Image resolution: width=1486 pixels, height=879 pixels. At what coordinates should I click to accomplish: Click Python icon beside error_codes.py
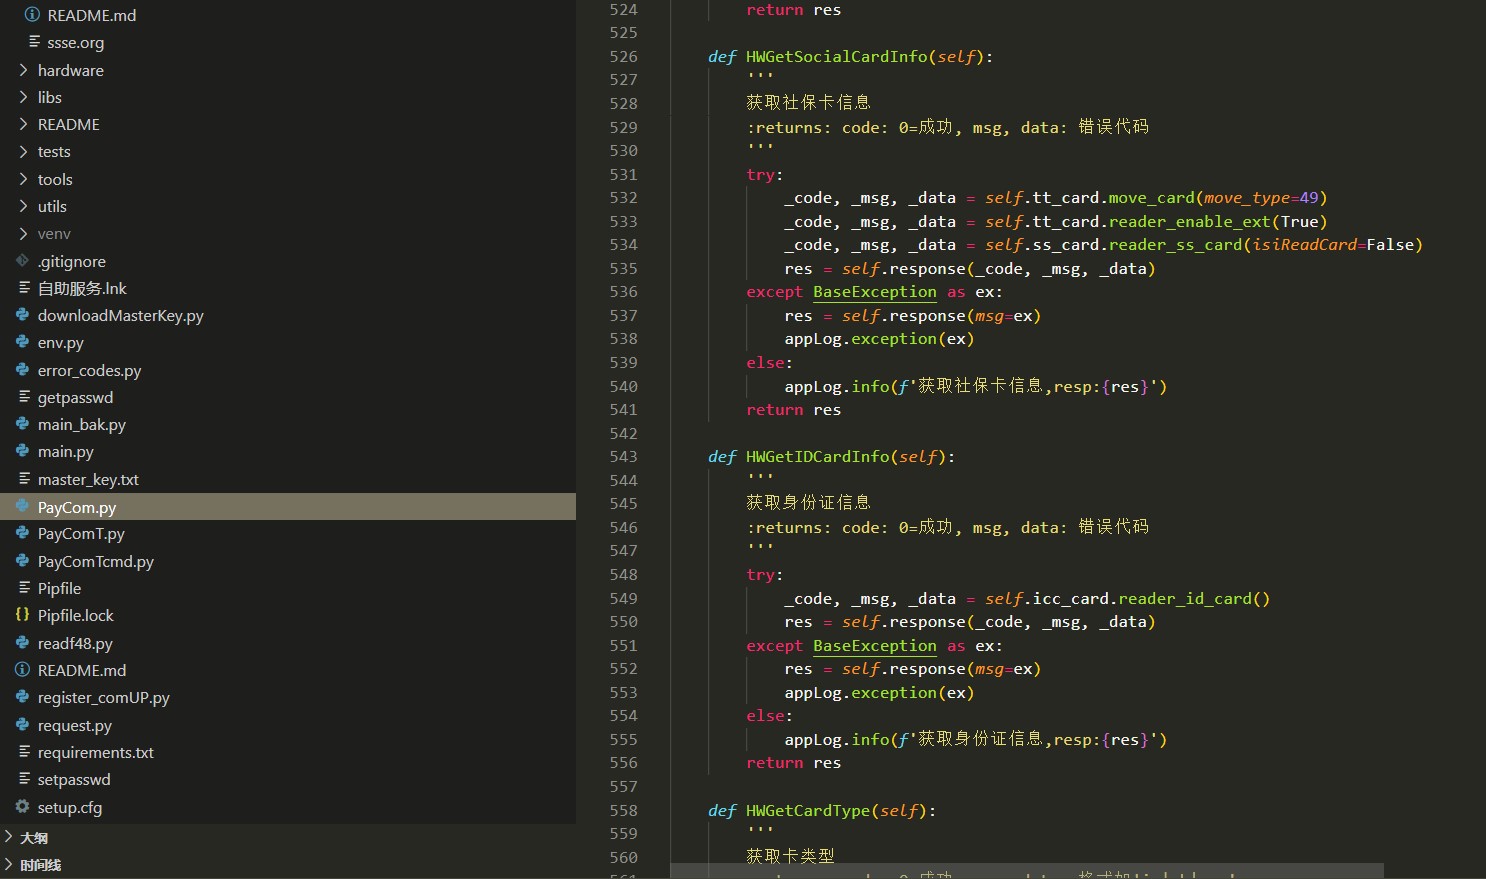[x=22, y=370]
